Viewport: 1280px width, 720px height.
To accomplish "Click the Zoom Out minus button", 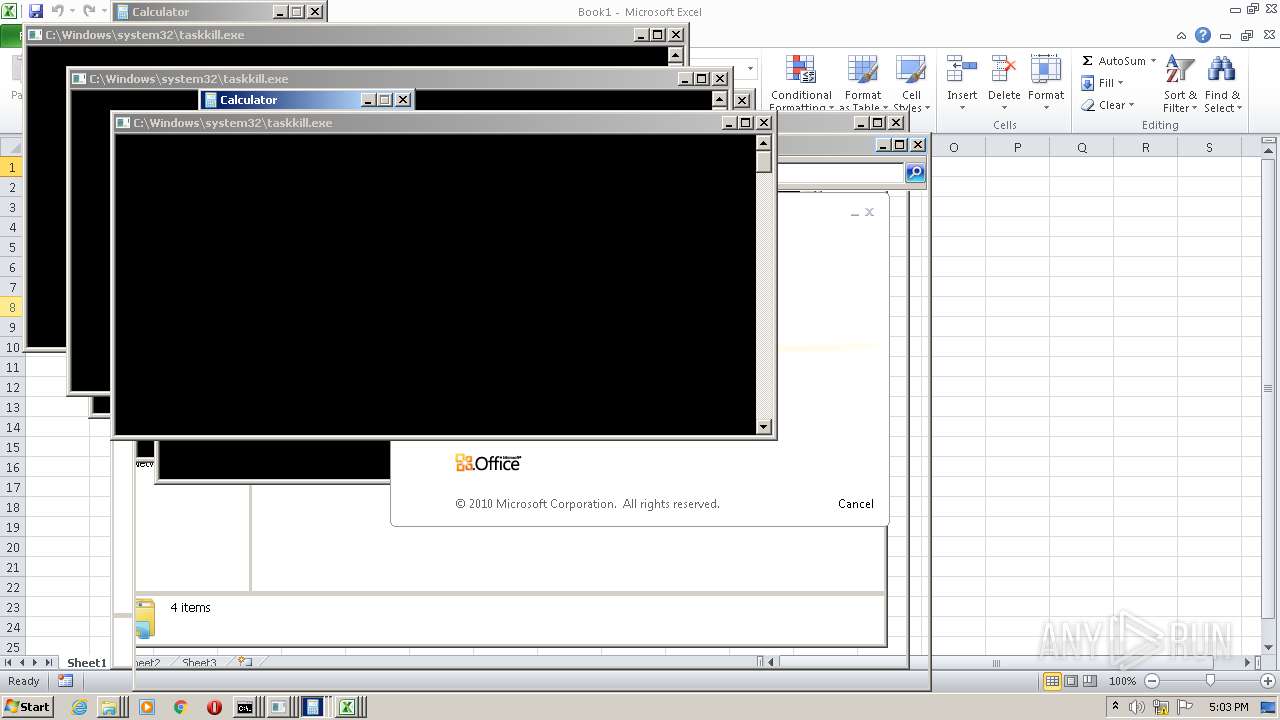I will pyautogui.click(x=1151, y=681).
